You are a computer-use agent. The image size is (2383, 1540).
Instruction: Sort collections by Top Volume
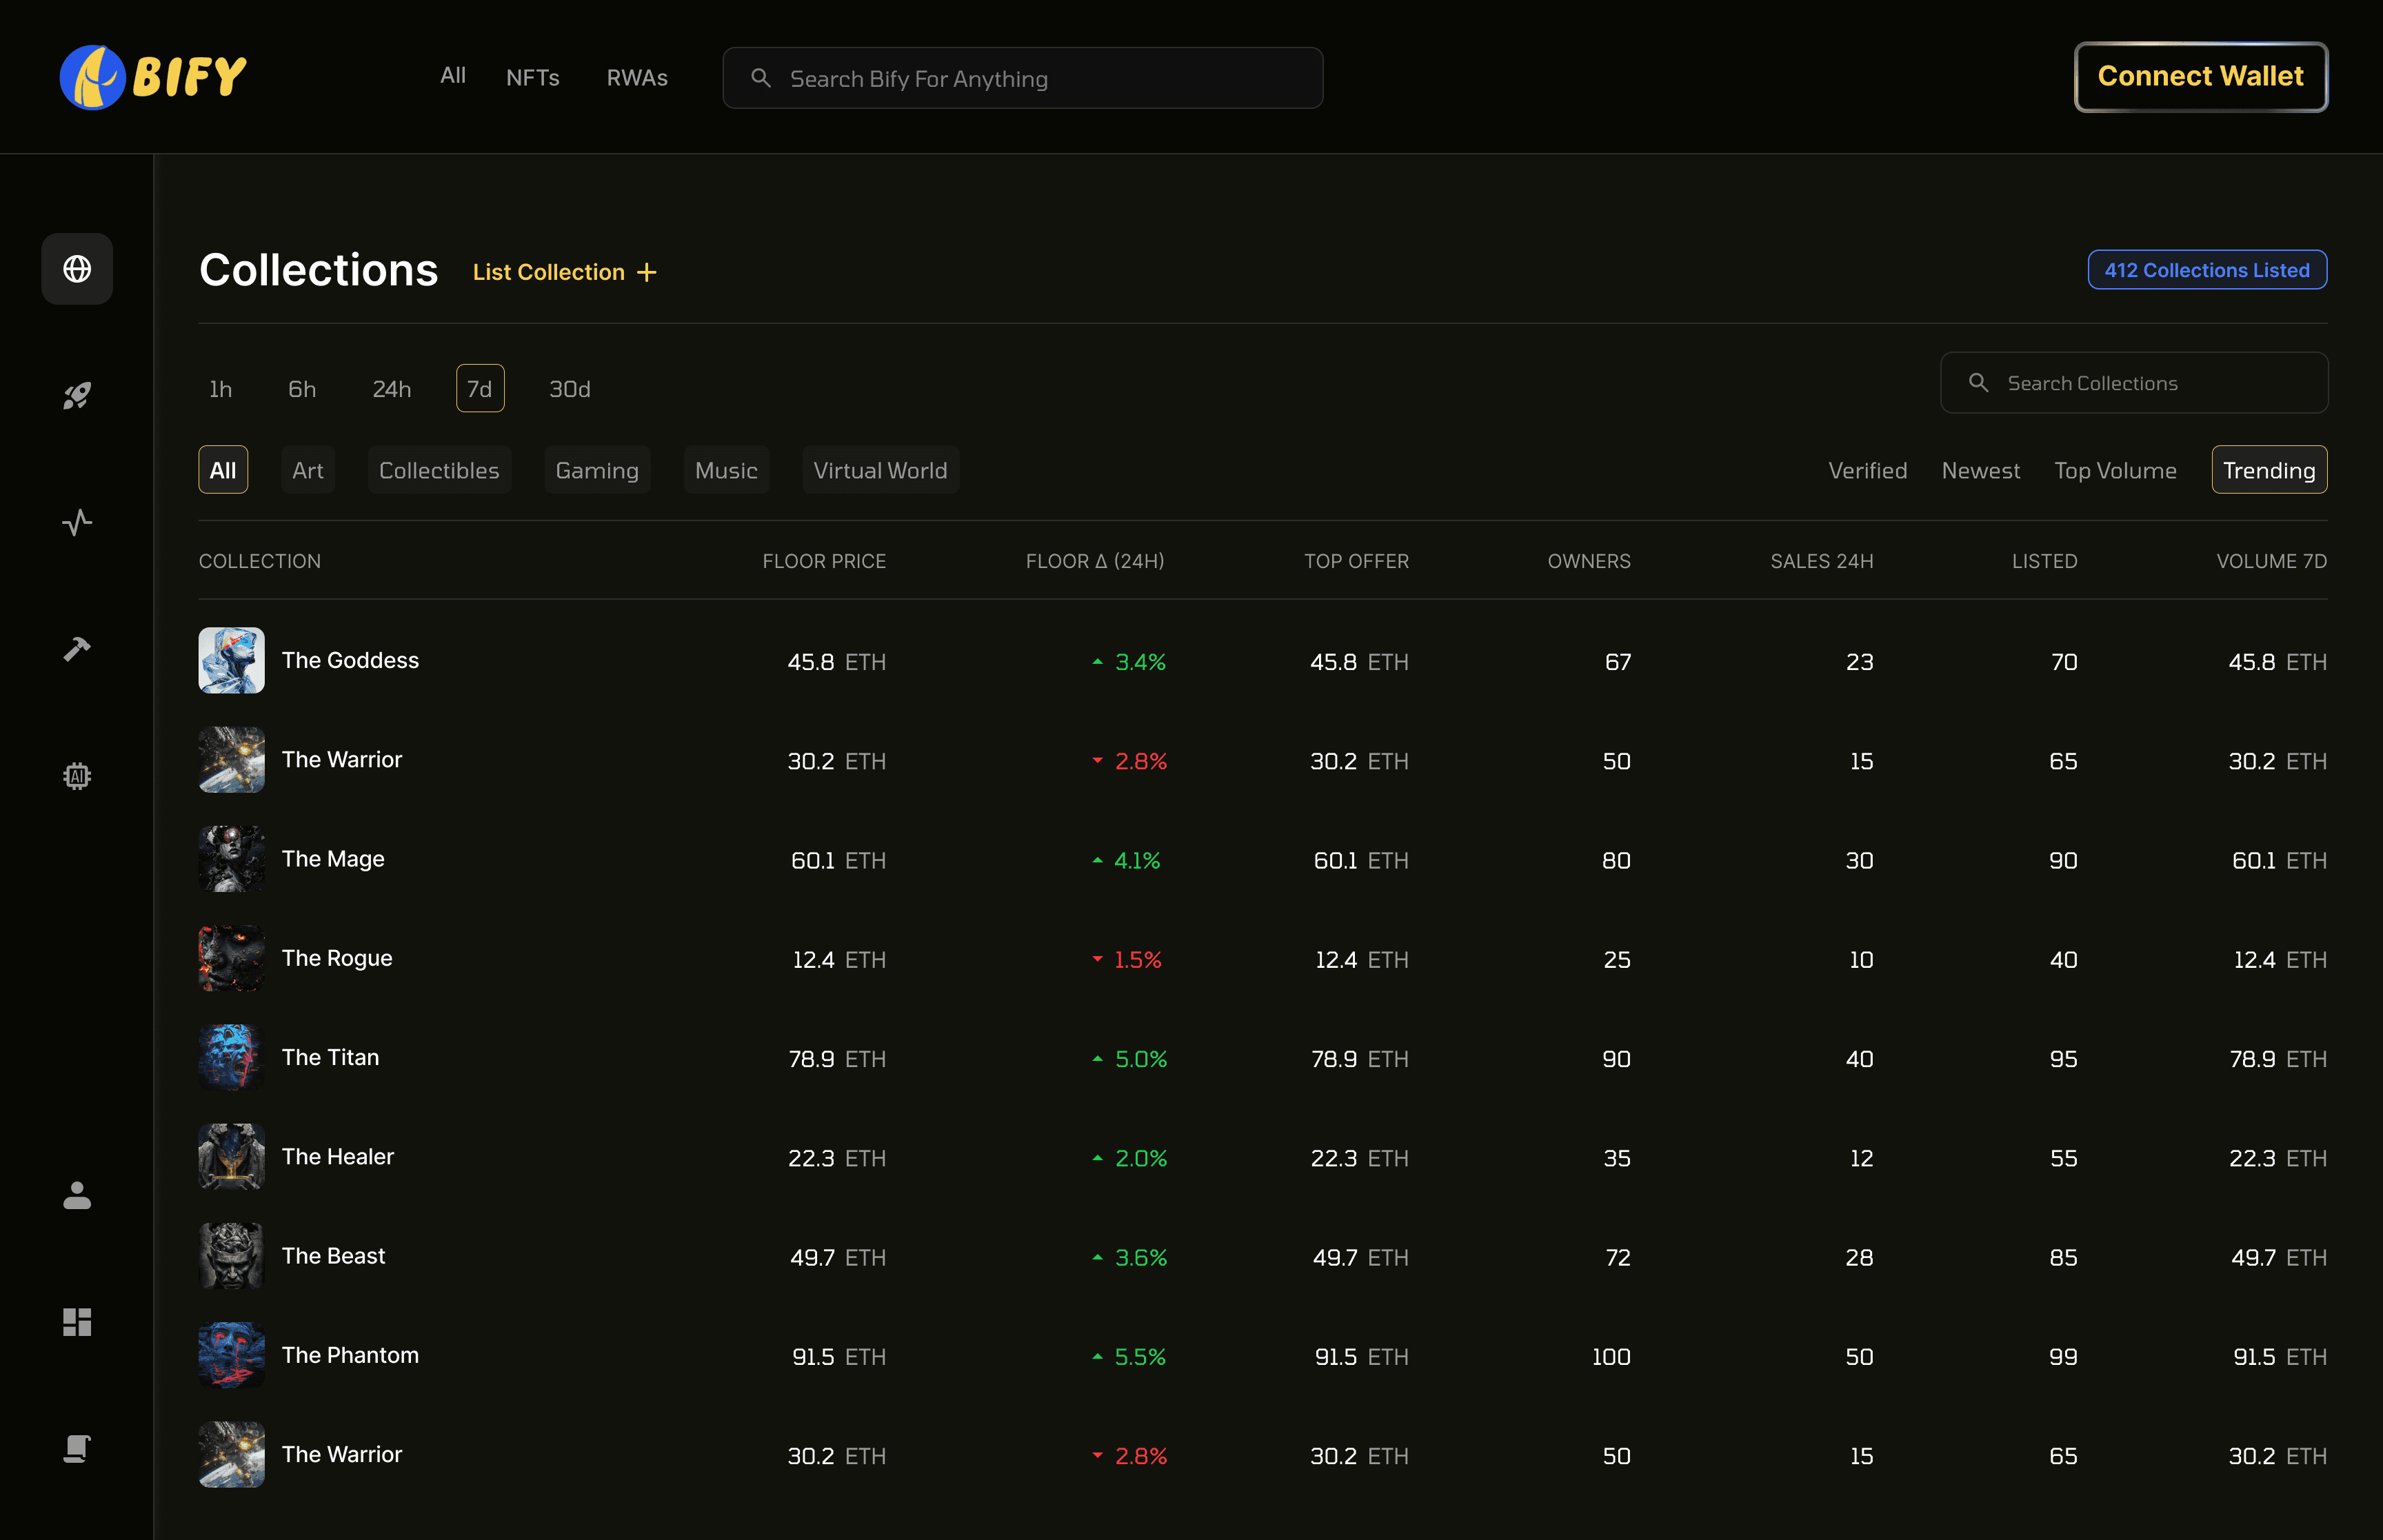(2115, 470)
